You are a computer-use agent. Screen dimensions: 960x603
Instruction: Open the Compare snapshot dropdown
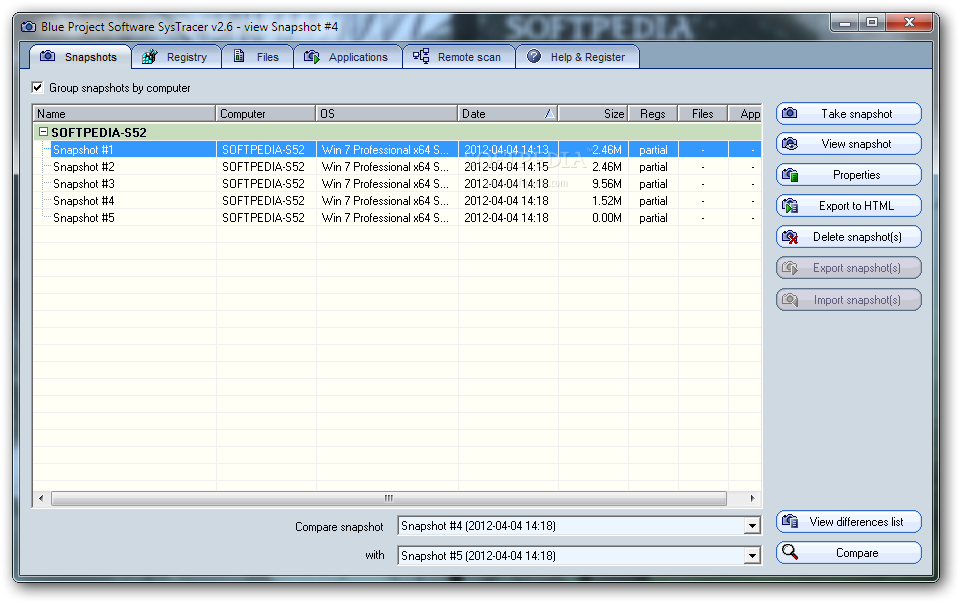[752, 526]
